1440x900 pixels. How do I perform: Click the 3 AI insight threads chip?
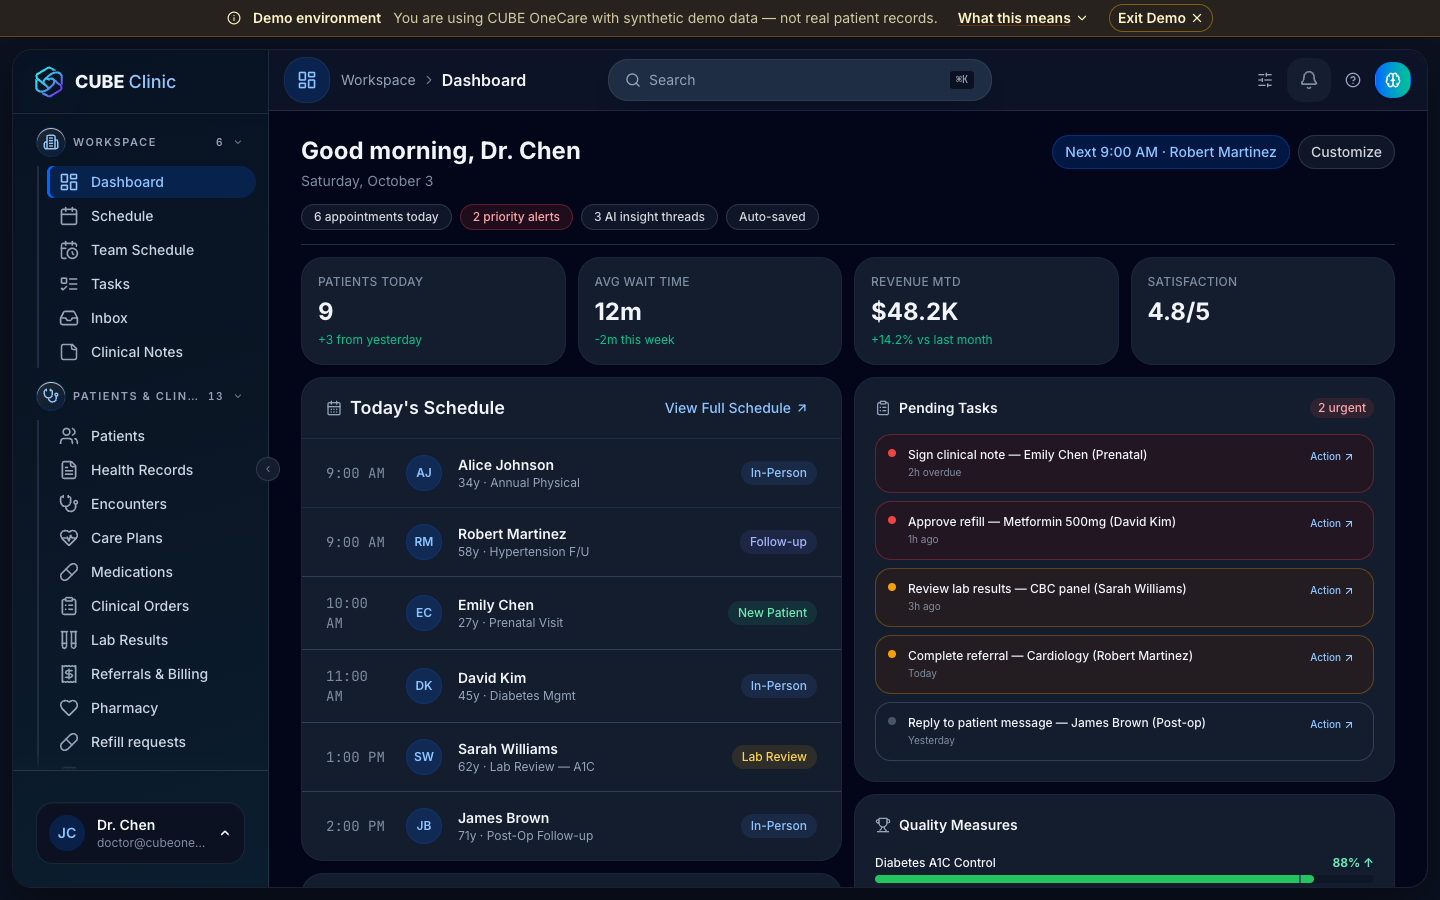click(649, 217)
